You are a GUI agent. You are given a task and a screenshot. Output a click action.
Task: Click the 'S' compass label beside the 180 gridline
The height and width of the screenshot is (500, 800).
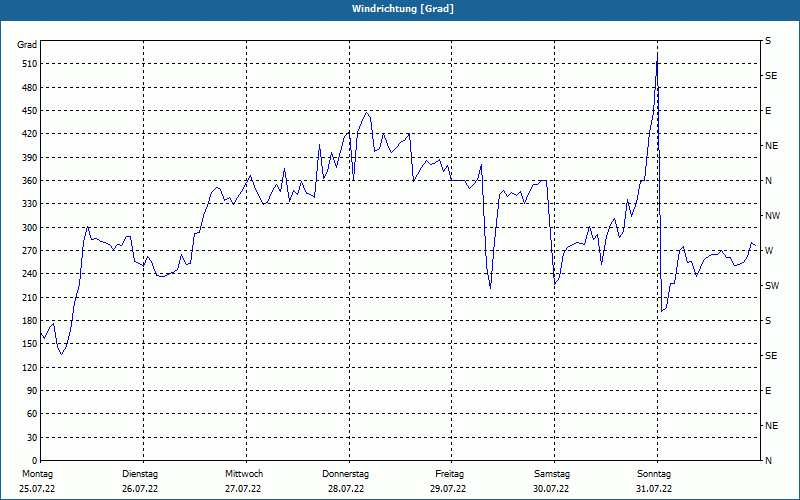[x=768, y=321]
